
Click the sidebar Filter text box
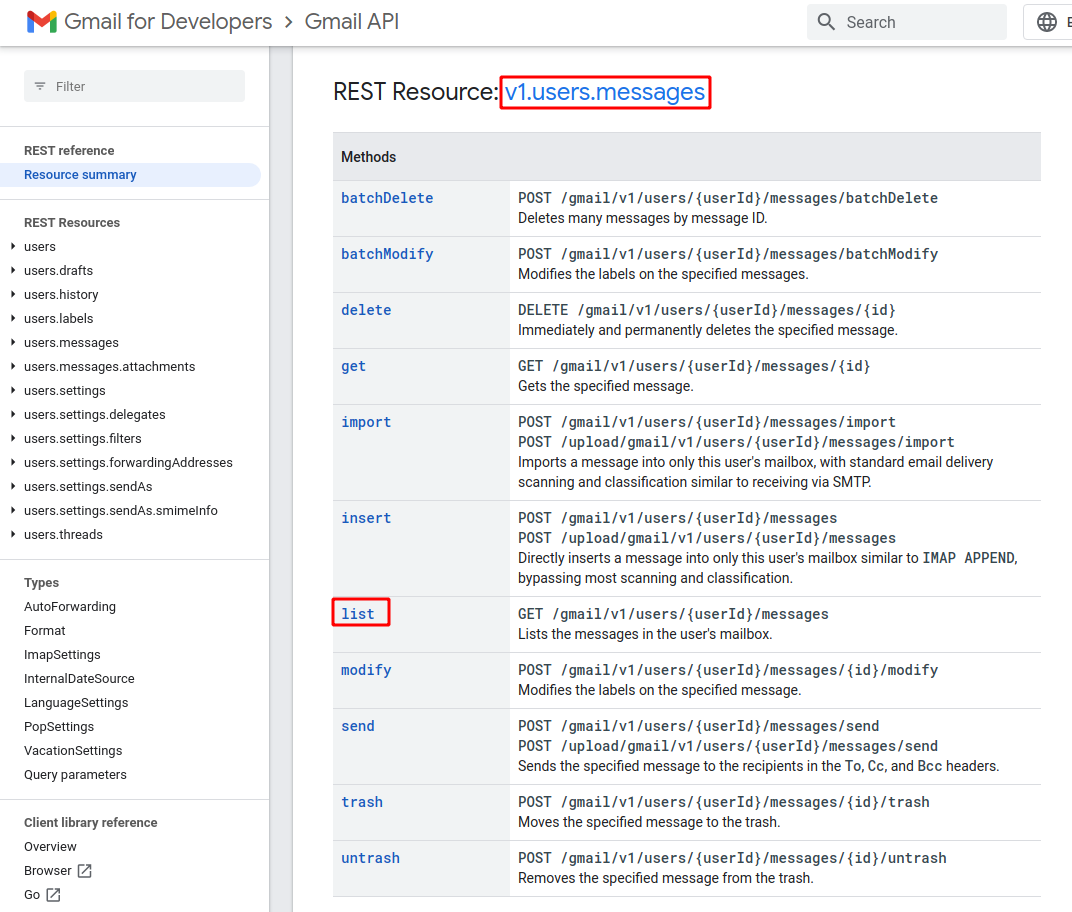[134, 86]
